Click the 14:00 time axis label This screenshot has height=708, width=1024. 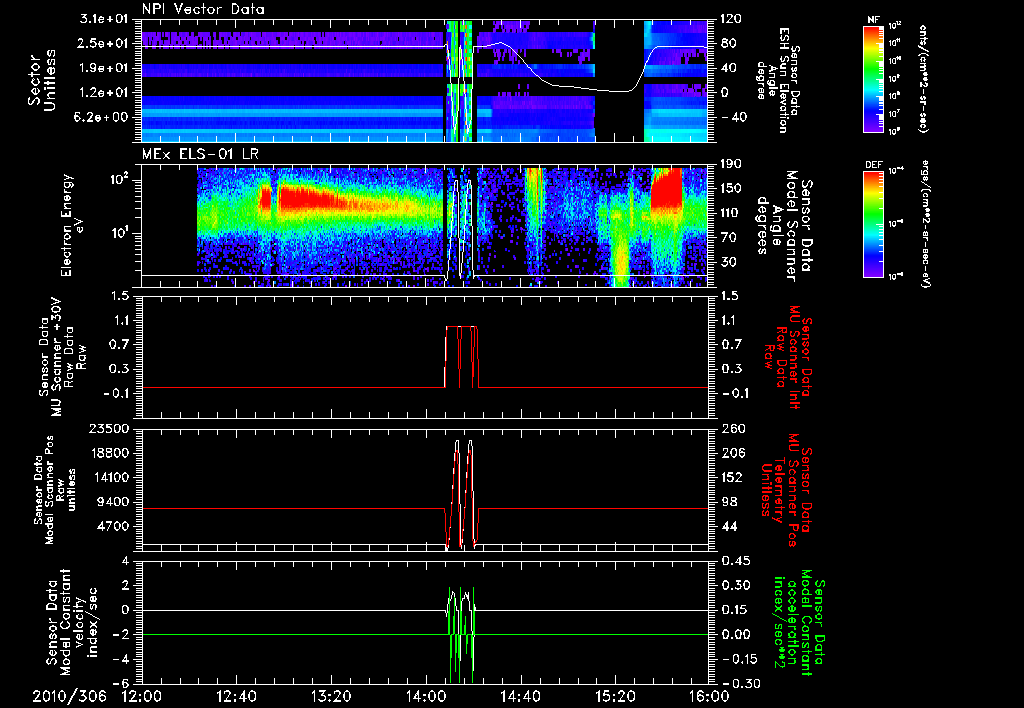[x=425, y=696]
